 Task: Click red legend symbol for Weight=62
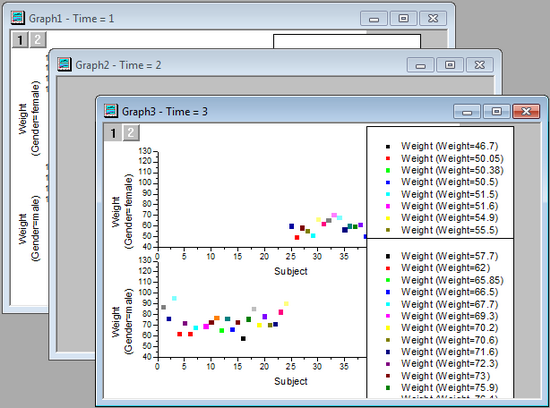[388, 269]
